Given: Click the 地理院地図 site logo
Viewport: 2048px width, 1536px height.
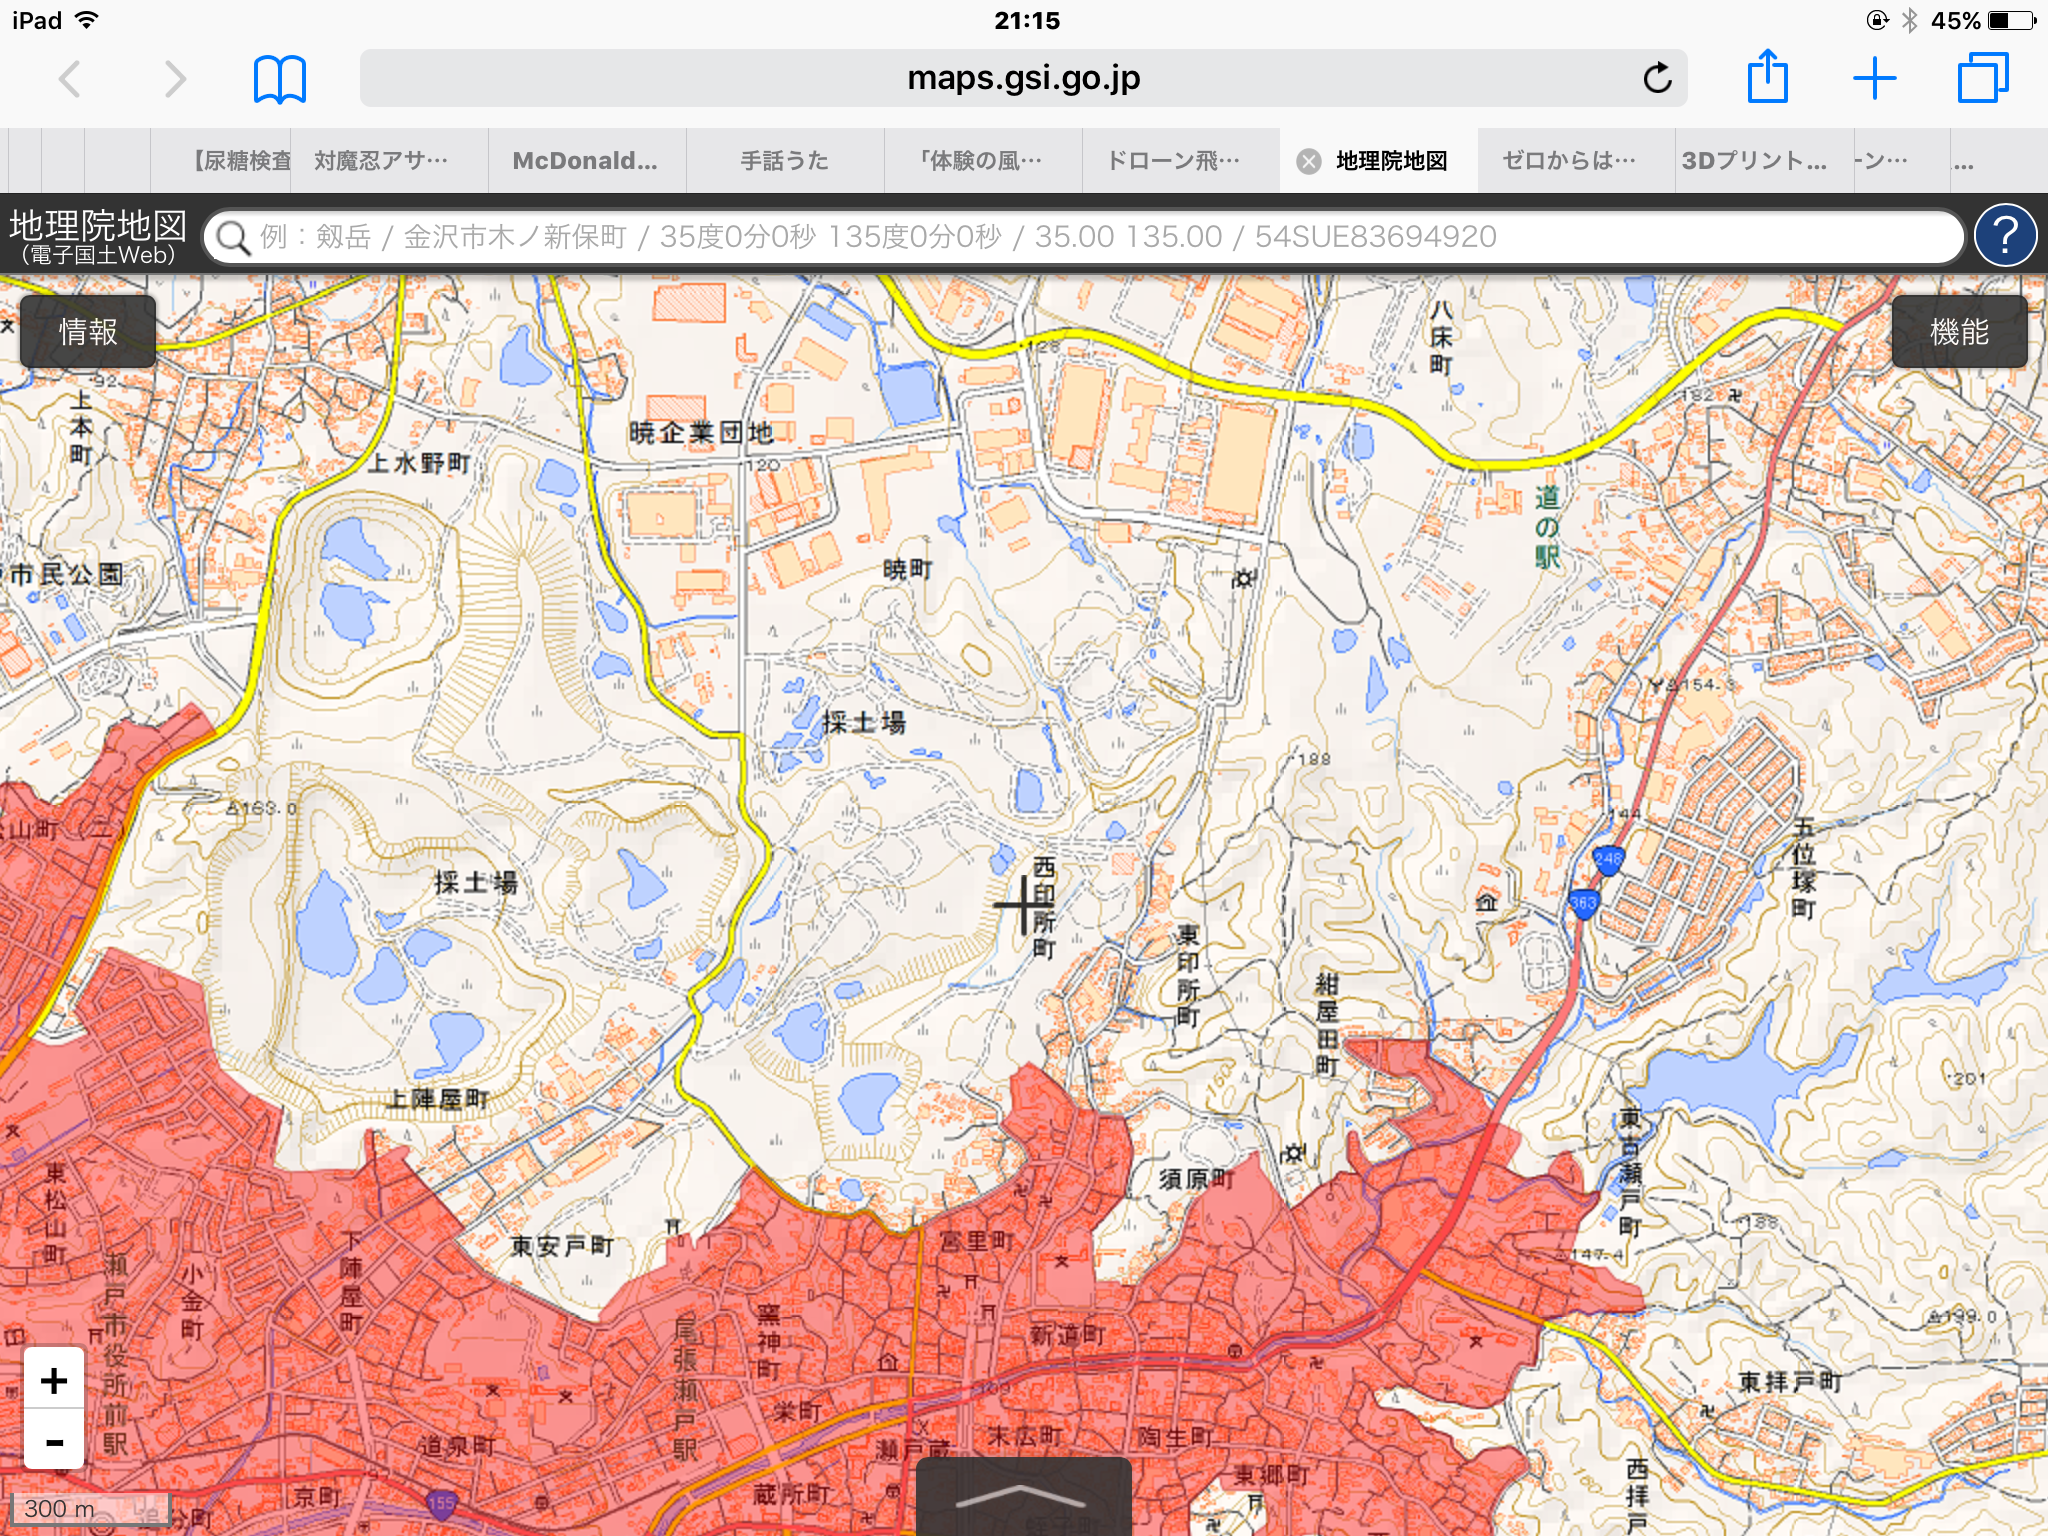Looking at the screenshot, I should tap(98, 236).
